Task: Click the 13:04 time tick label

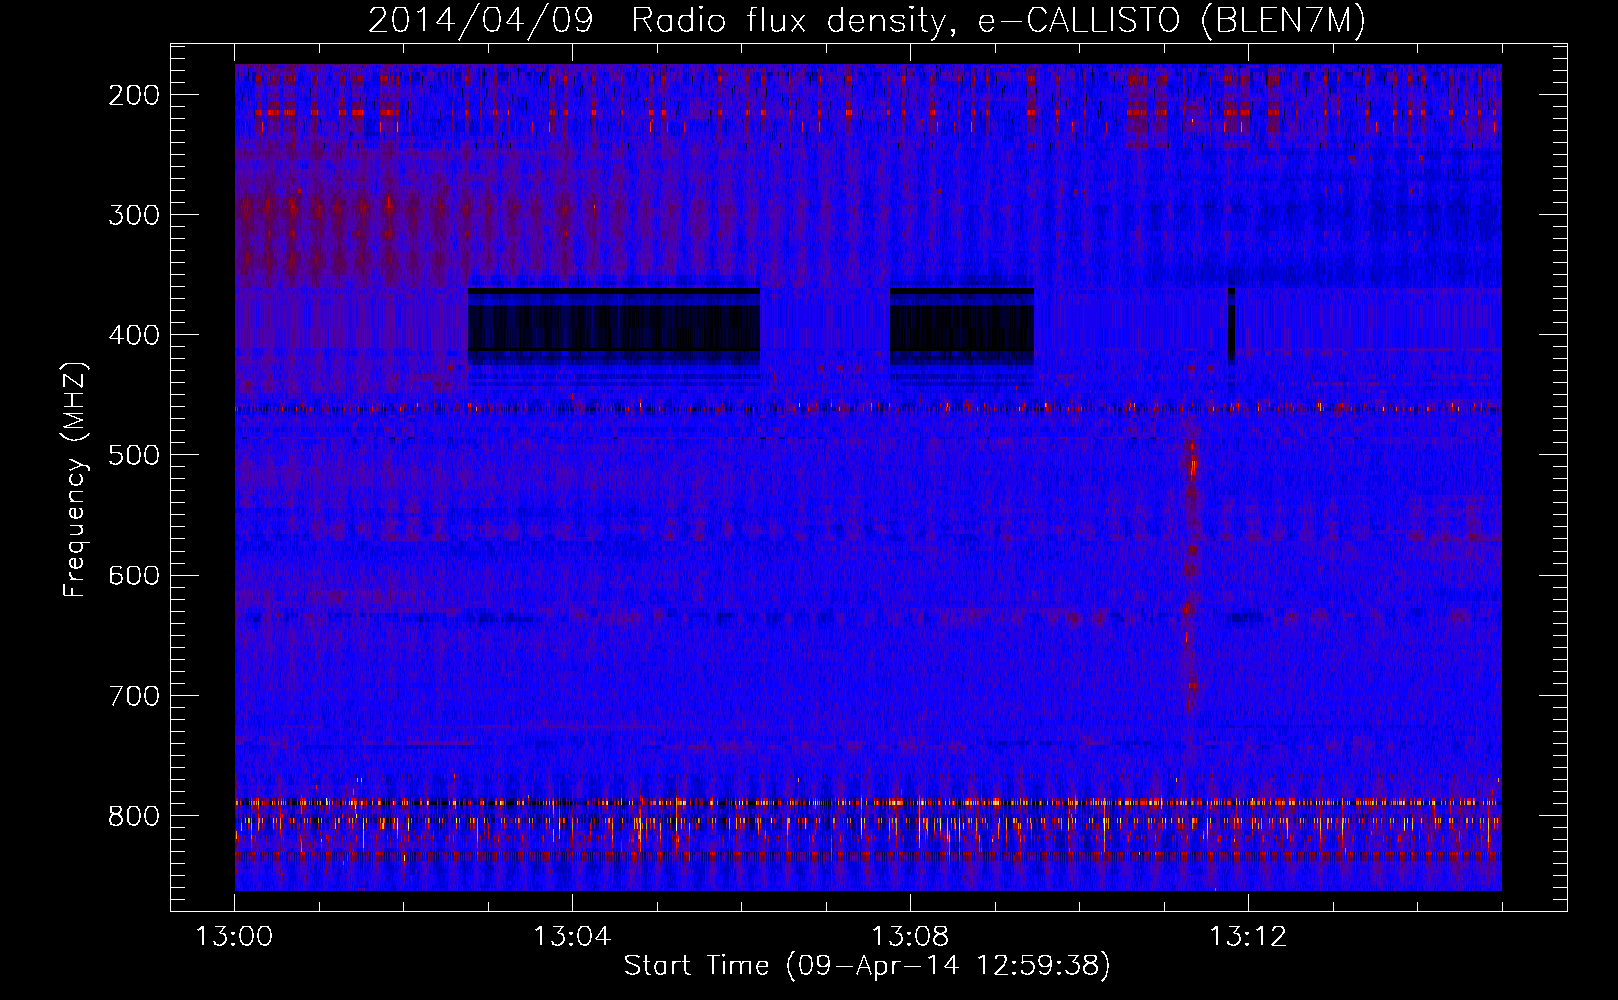Action: pyautogui.click(x=572, y=937)
